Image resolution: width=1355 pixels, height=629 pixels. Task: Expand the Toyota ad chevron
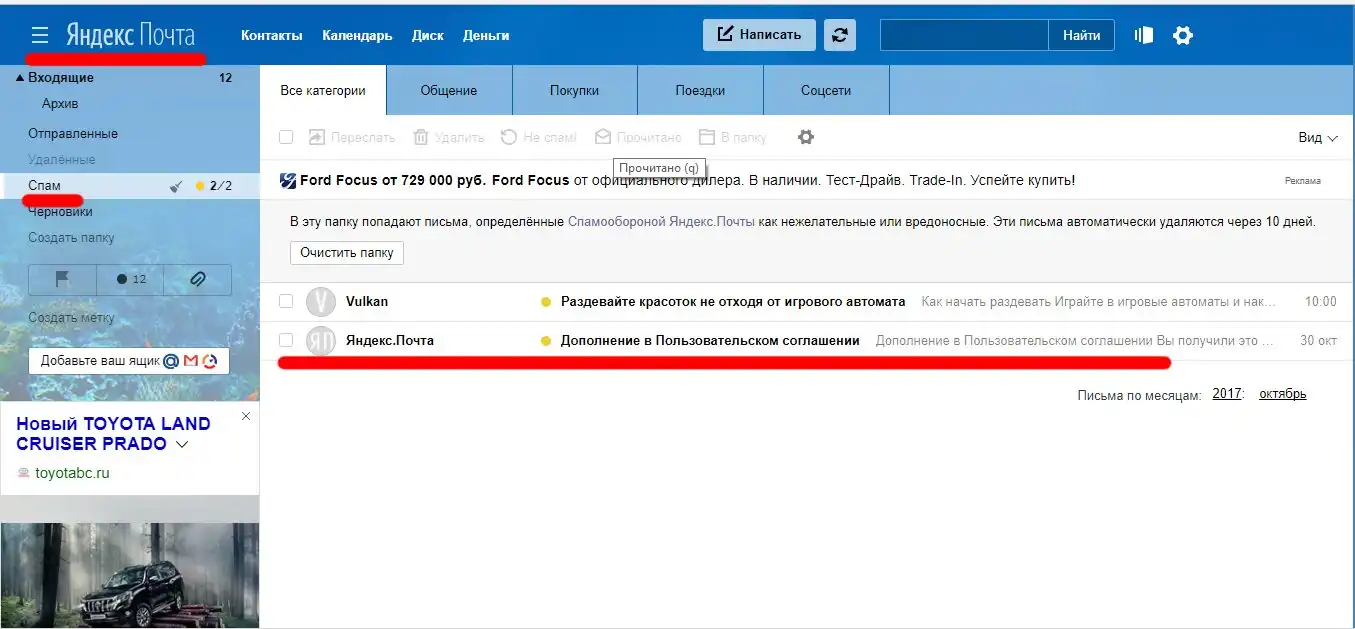pos(182,445)
